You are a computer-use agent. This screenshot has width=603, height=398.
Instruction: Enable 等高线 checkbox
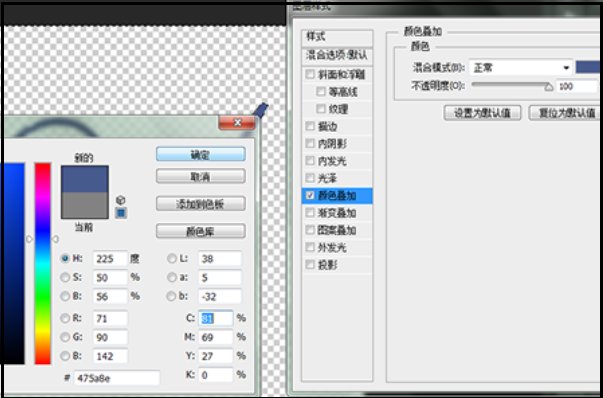tap(321, 92)
